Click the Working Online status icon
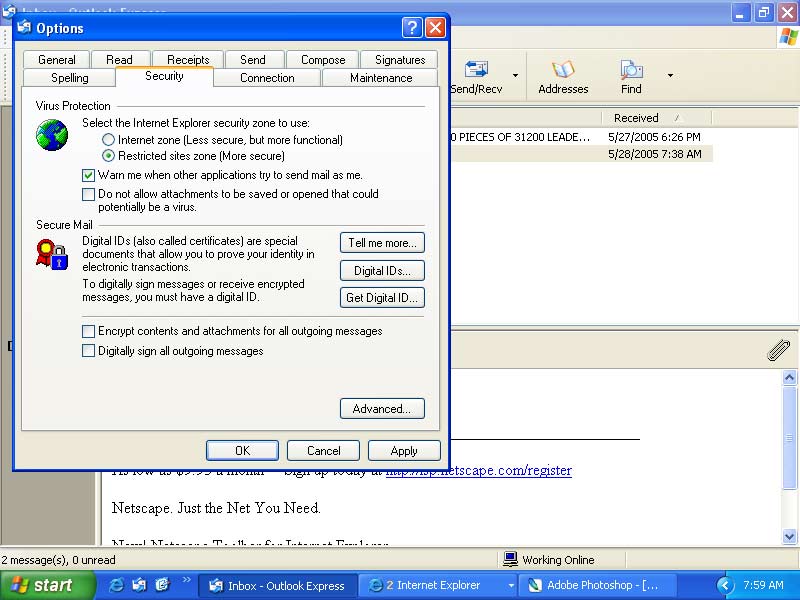Viewport: 800px width, 600px height. (510, 559)
